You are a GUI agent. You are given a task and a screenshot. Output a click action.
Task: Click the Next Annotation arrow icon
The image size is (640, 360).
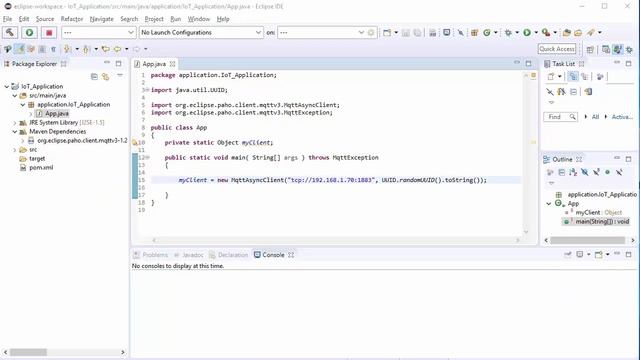pyautogui.click(x=68, y=49)
